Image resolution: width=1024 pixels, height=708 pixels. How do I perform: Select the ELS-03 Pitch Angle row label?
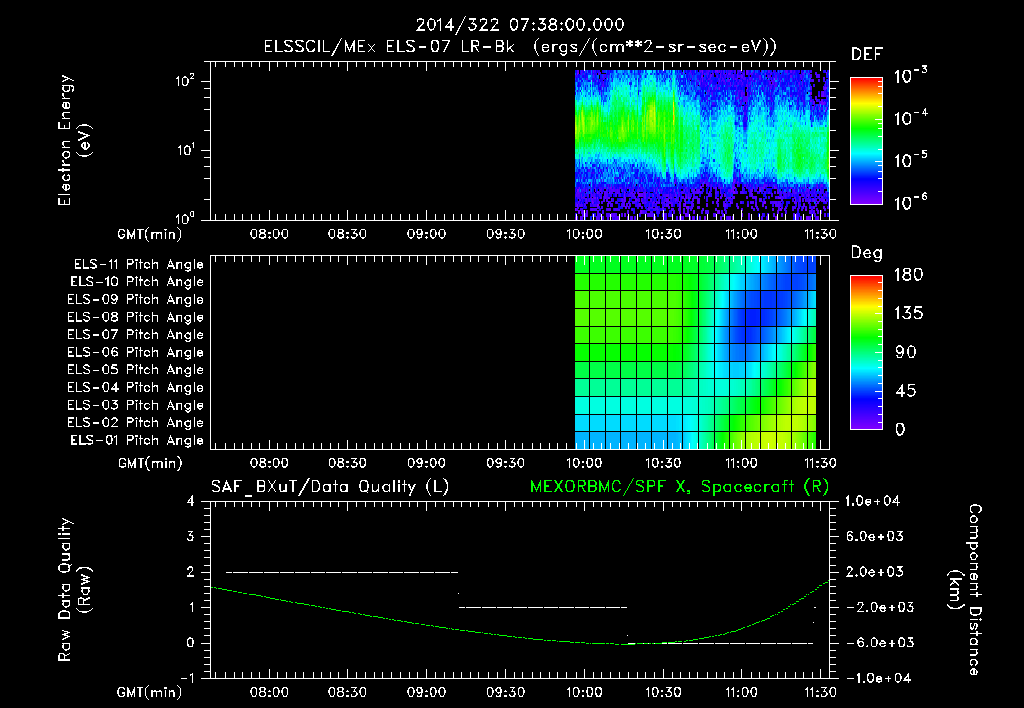click(135, 405)
